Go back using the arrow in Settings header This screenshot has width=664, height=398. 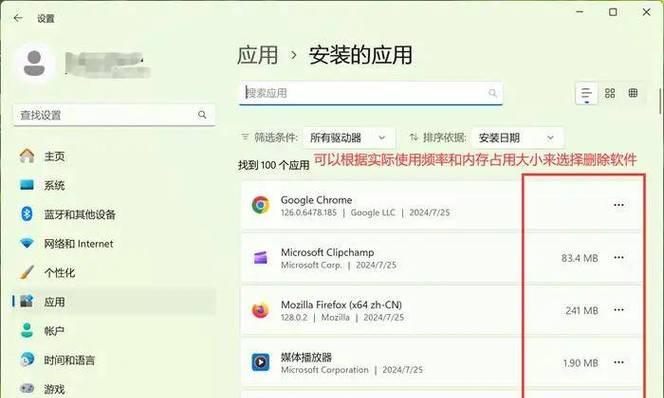click(18, 18)
